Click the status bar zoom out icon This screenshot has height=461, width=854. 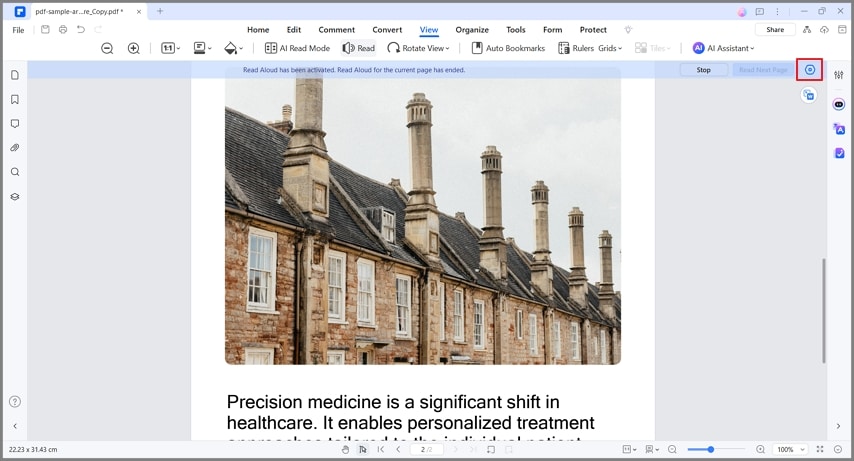pos(673,450)
